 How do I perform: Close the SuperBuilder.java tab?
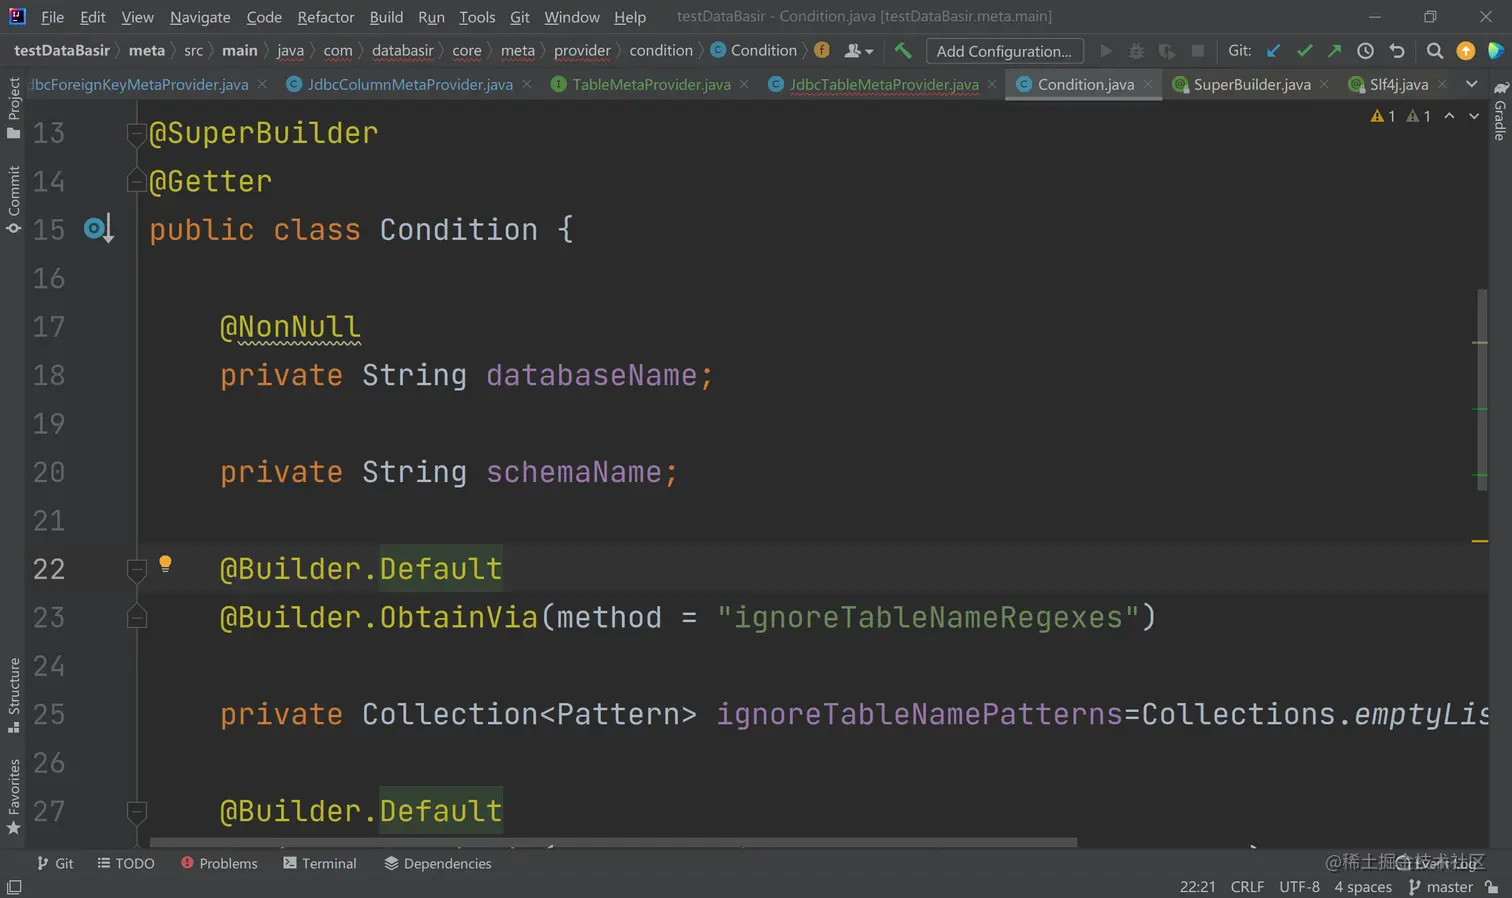(1324, 84)
